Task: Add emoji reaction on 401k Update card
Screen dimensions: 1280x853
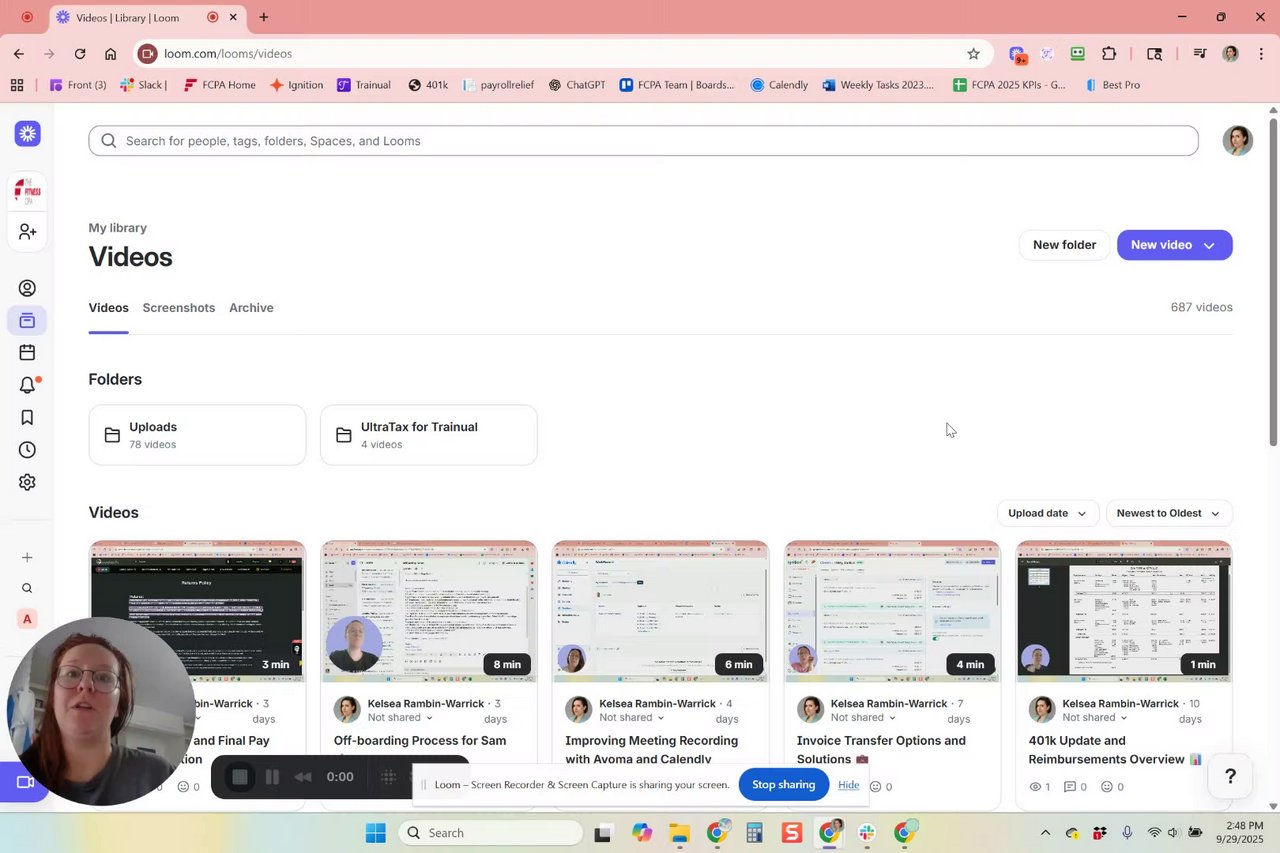Action: click(1107, 787)
